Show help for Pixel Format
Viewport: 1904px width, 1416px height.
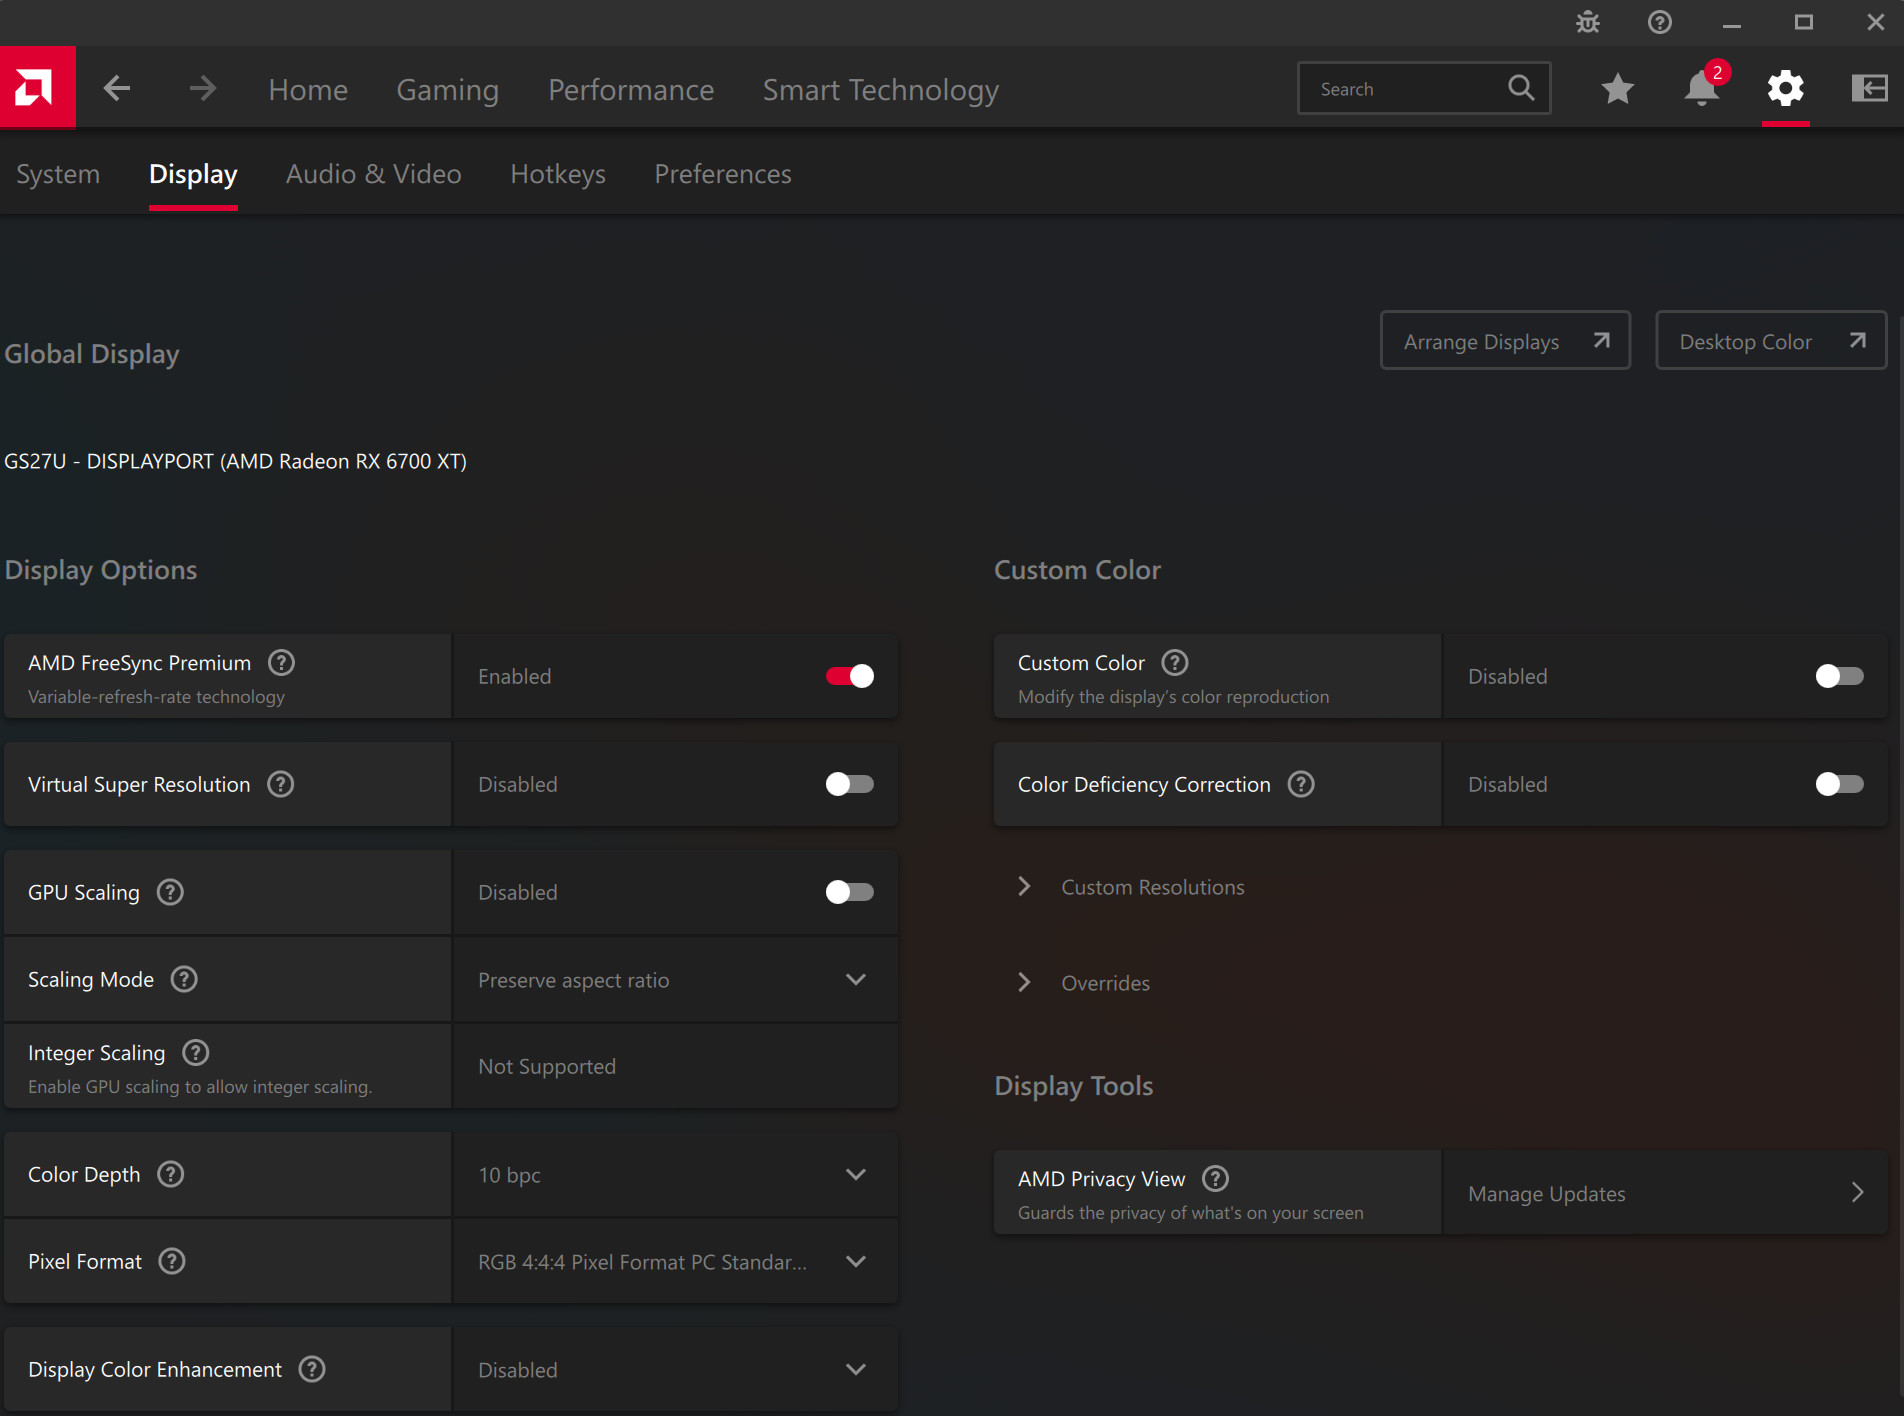tap(172, 1261)
